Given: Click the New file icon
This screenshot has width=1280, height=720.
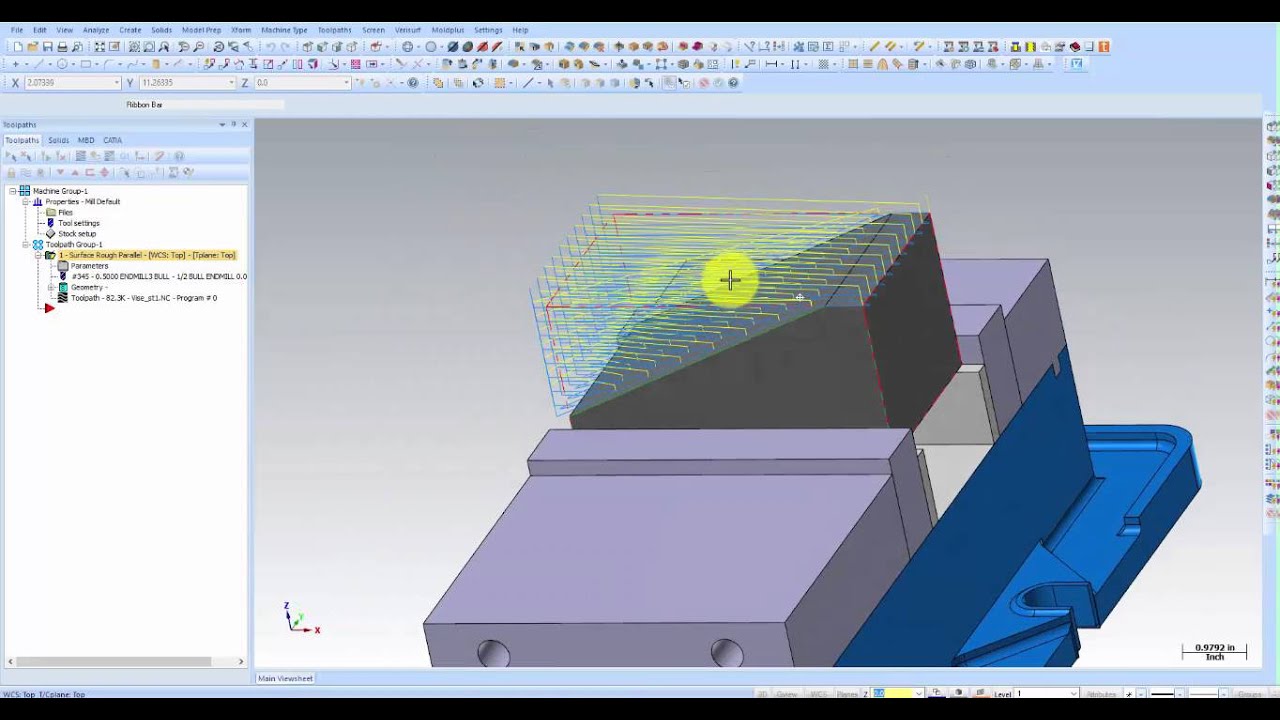Looking at the screenshot, I should click(17, 47).
